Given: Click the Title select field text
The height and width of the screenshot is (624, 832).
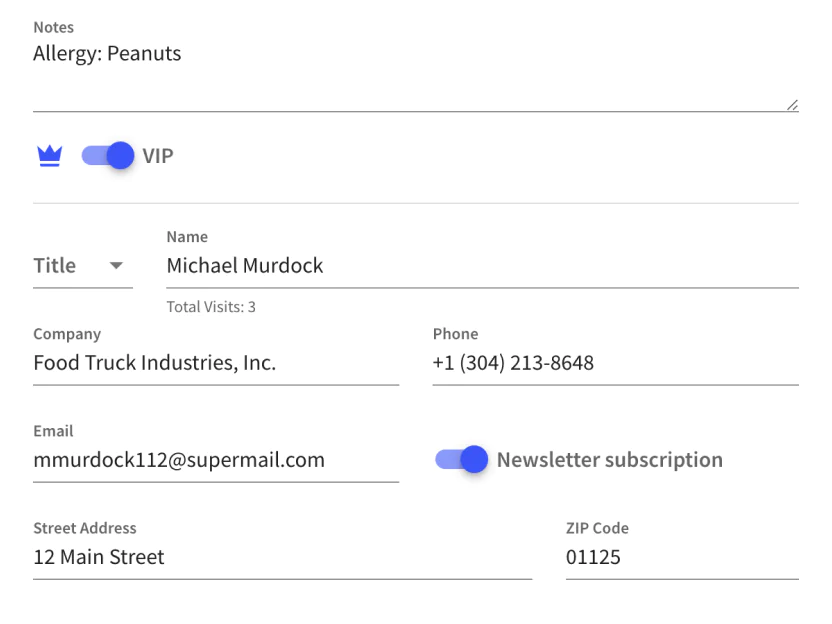Looking at the screenshot, I should (x=56, y=266).
